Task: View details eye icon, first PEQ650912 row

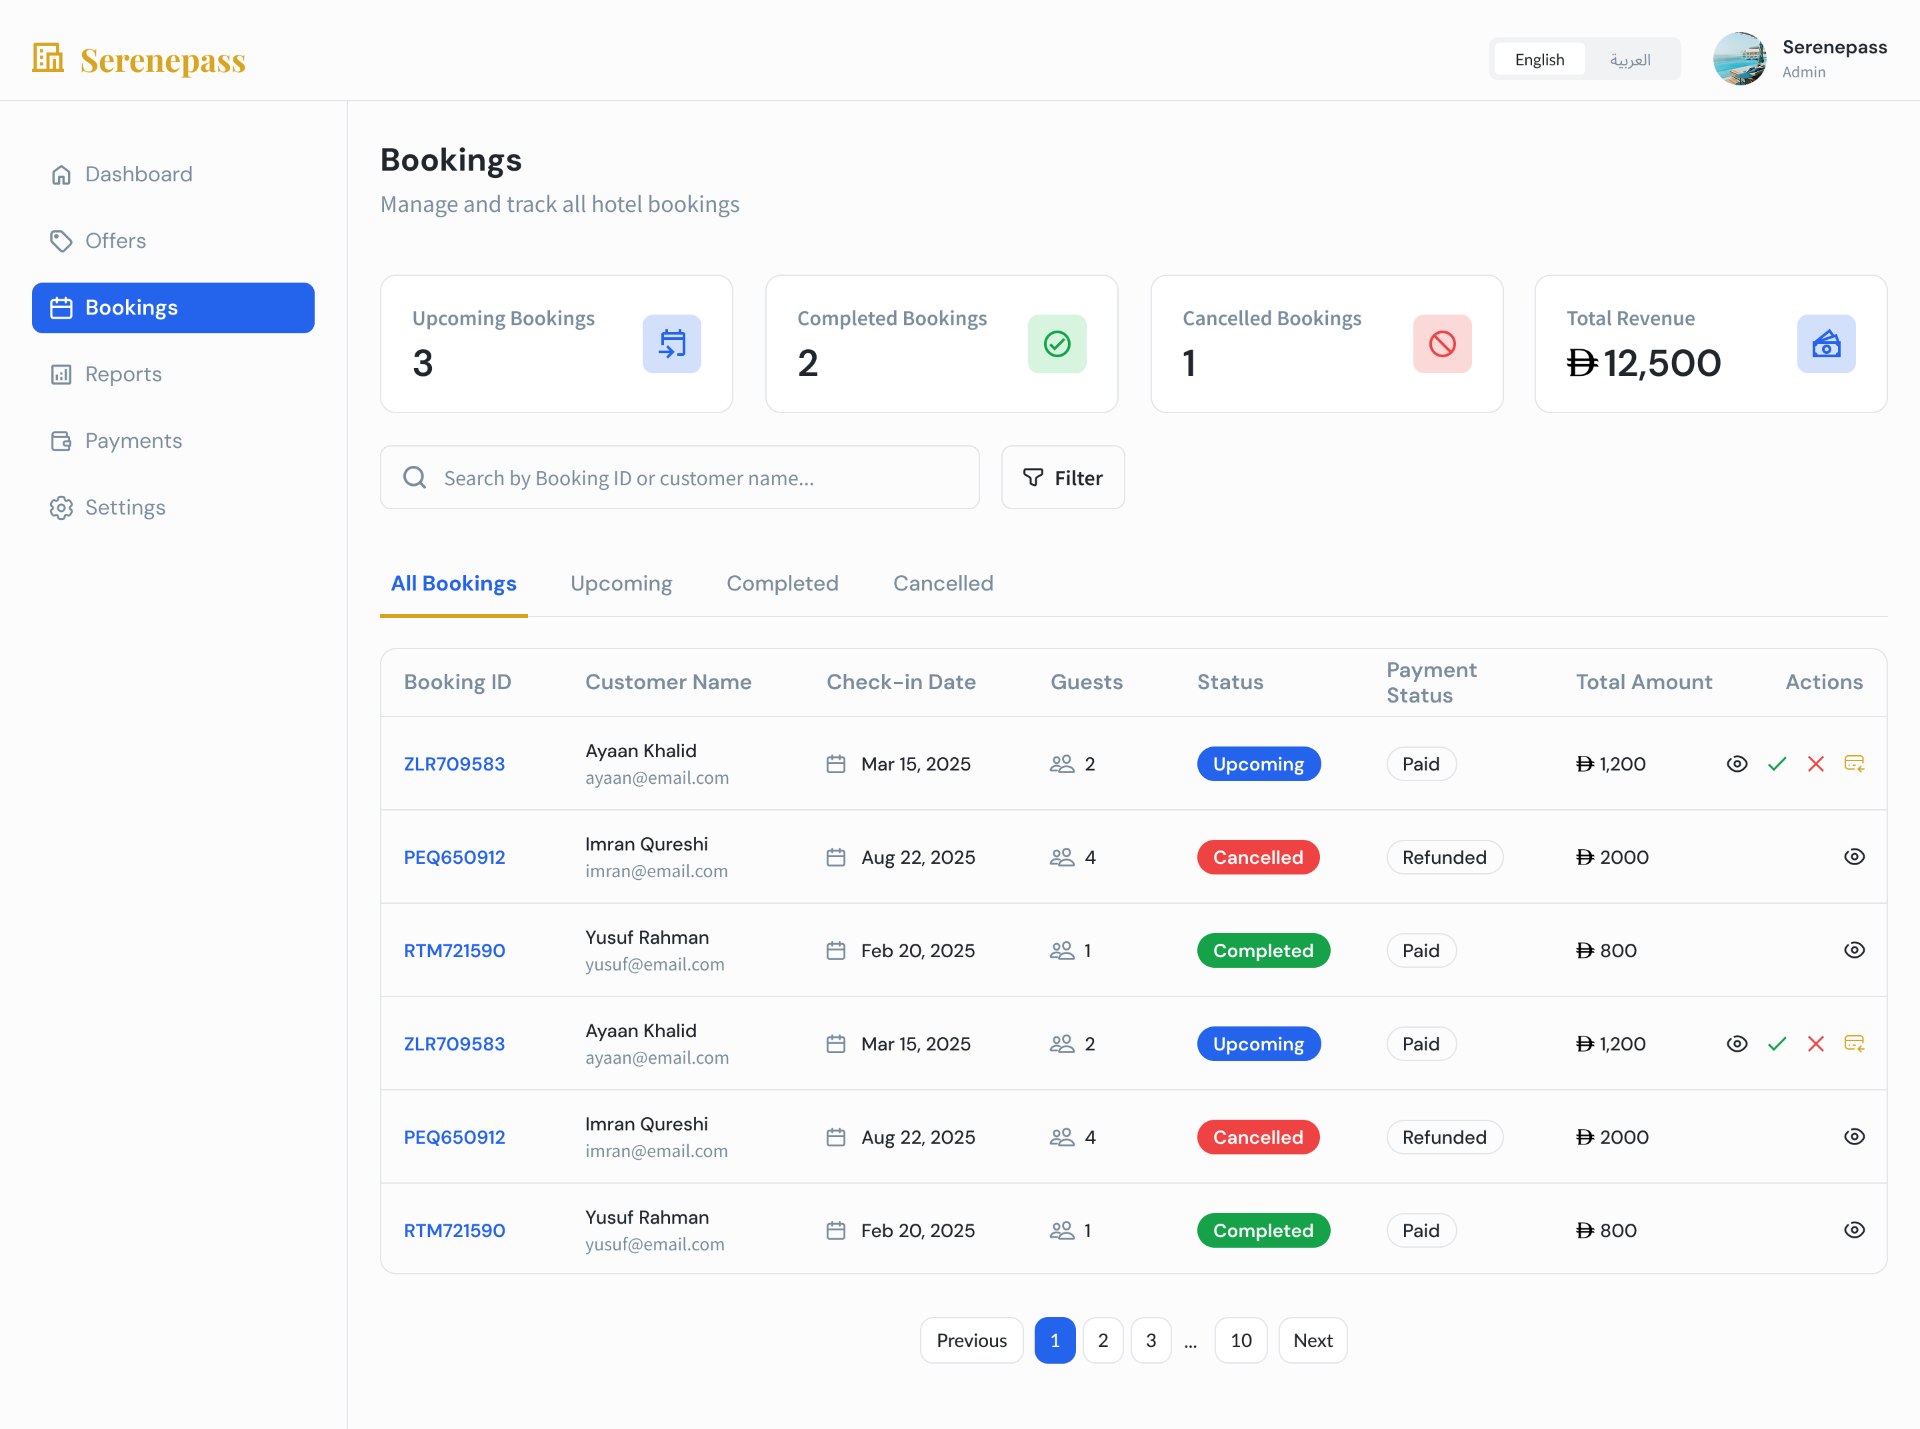Action: pos(1854,857)
